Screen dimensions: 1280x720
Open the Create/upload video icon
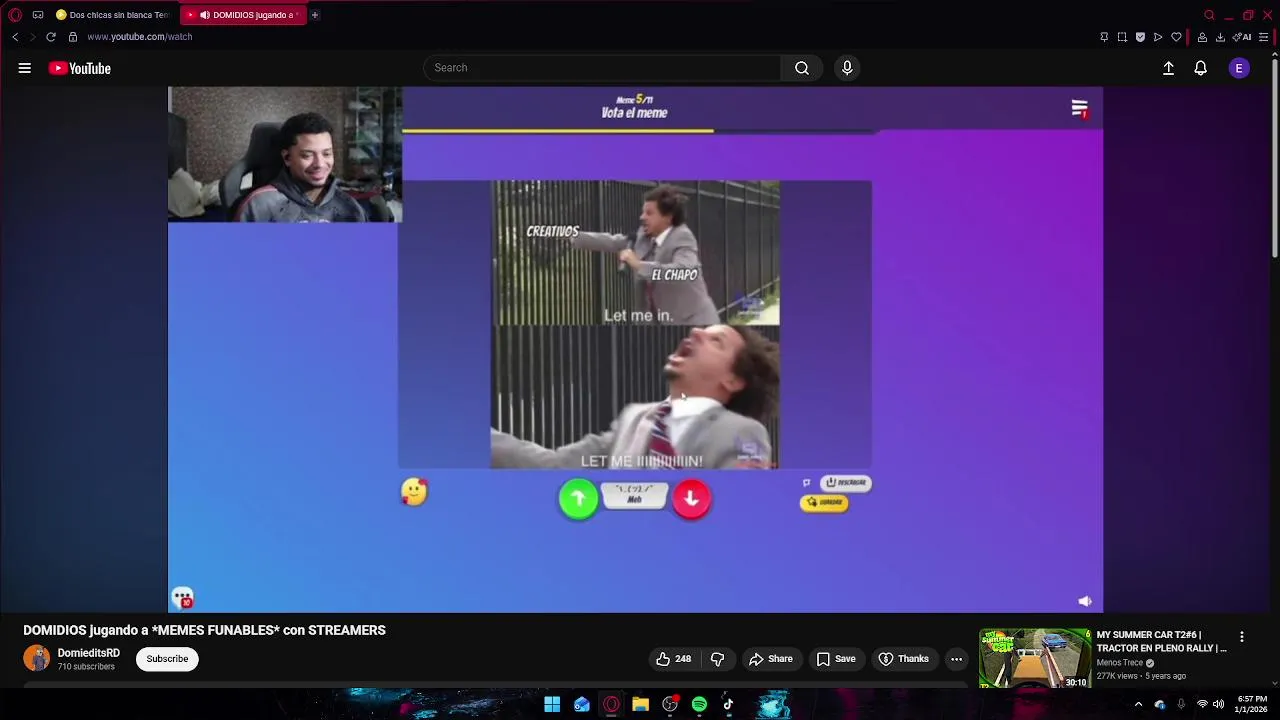[1168, 68]
